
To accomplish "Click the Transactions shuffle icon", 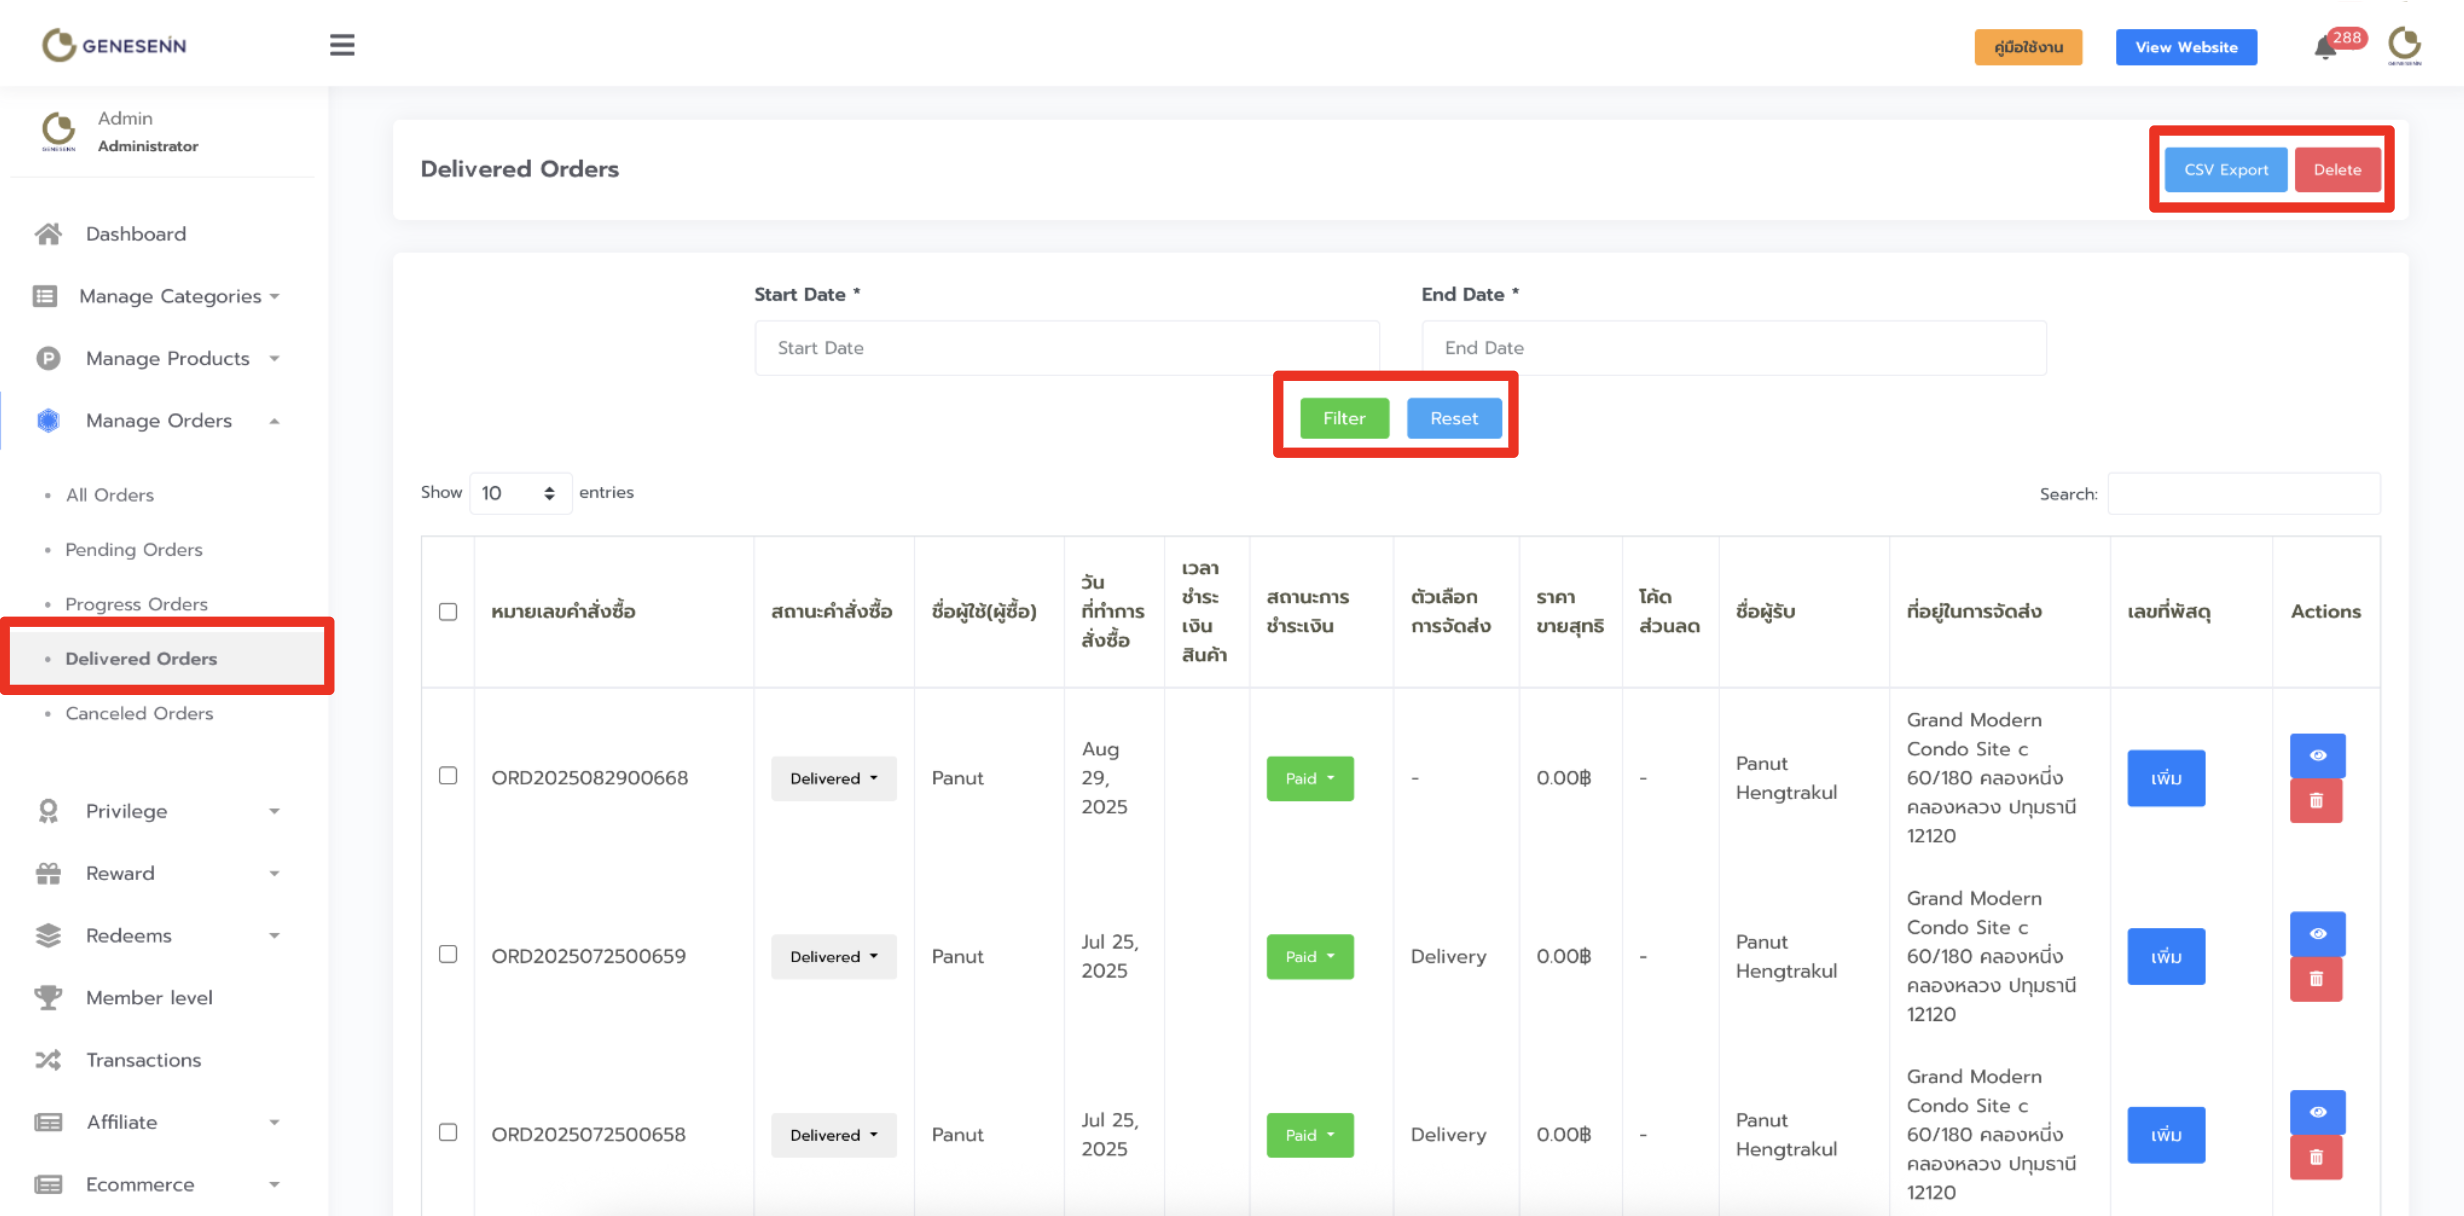I will point(48,1060).
